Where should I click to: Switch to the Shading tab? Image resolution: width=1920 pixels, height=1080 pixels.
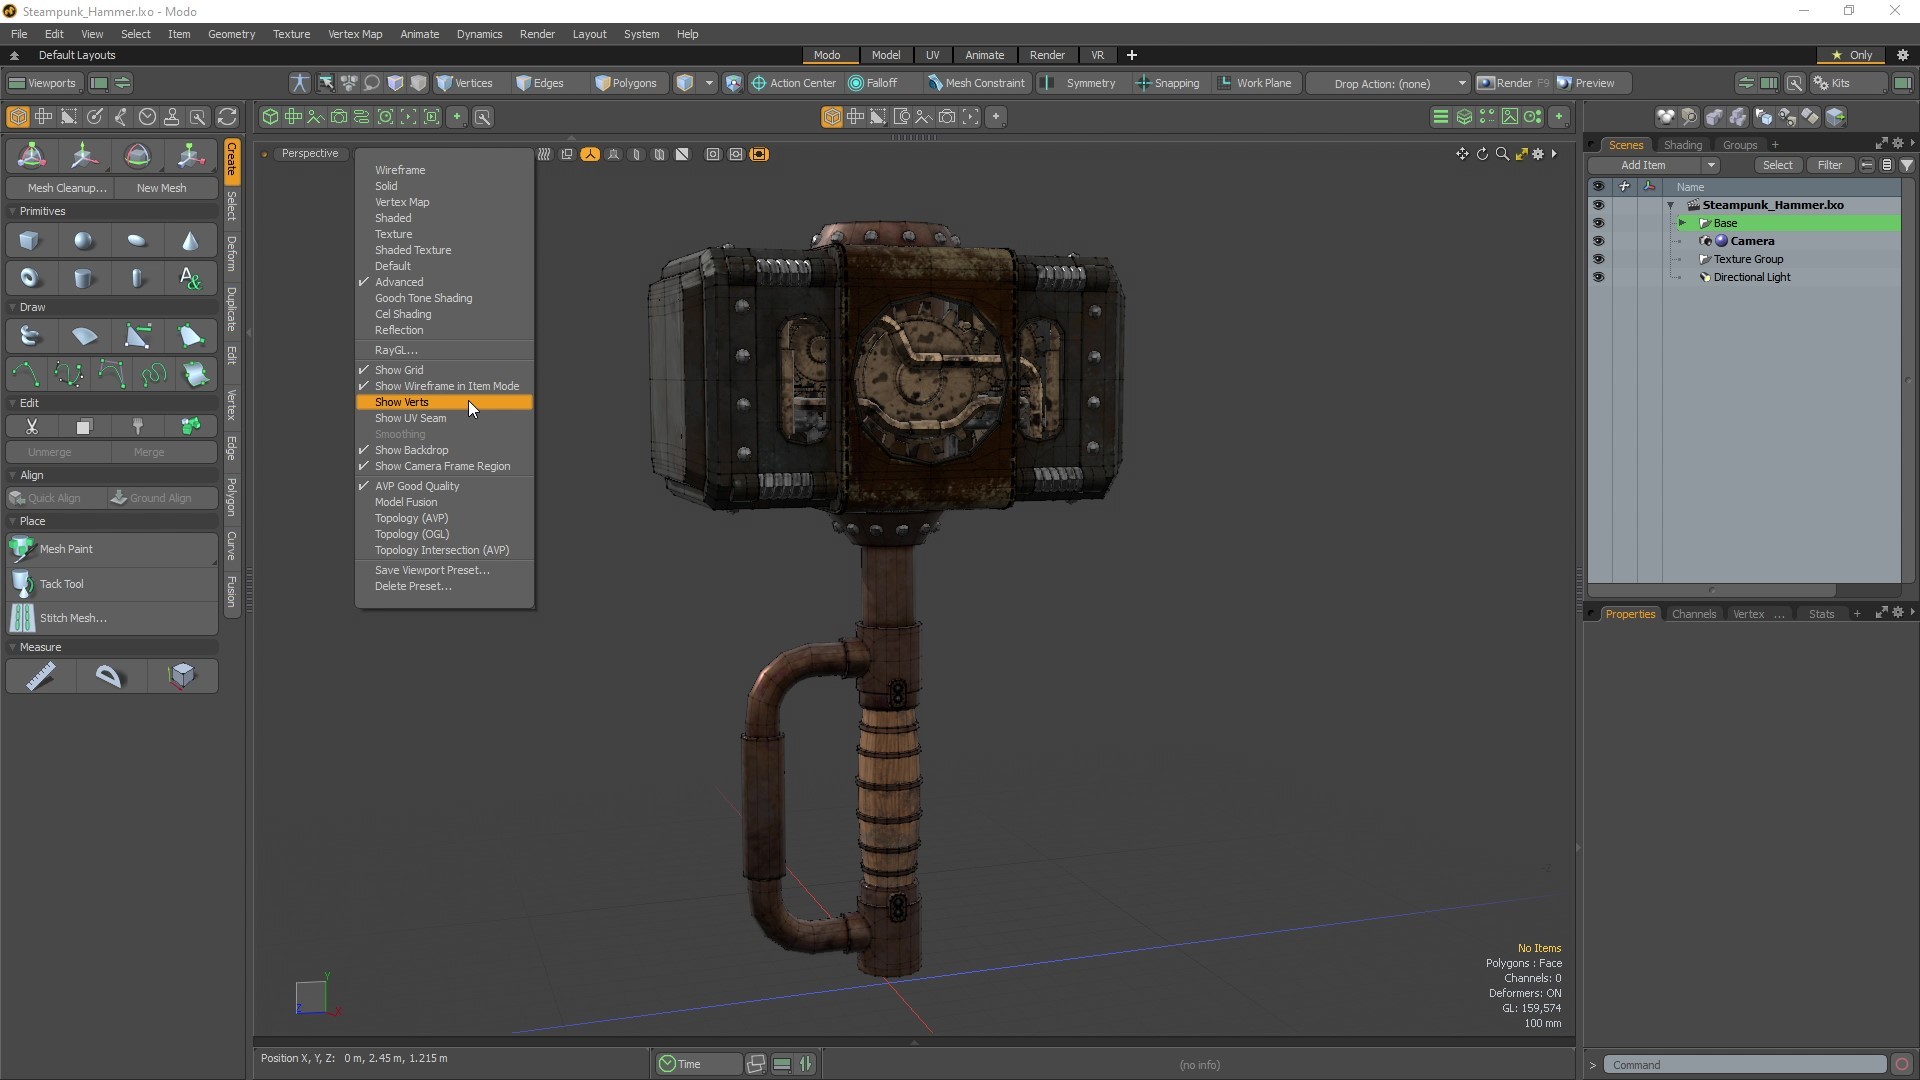point(1683,144)
